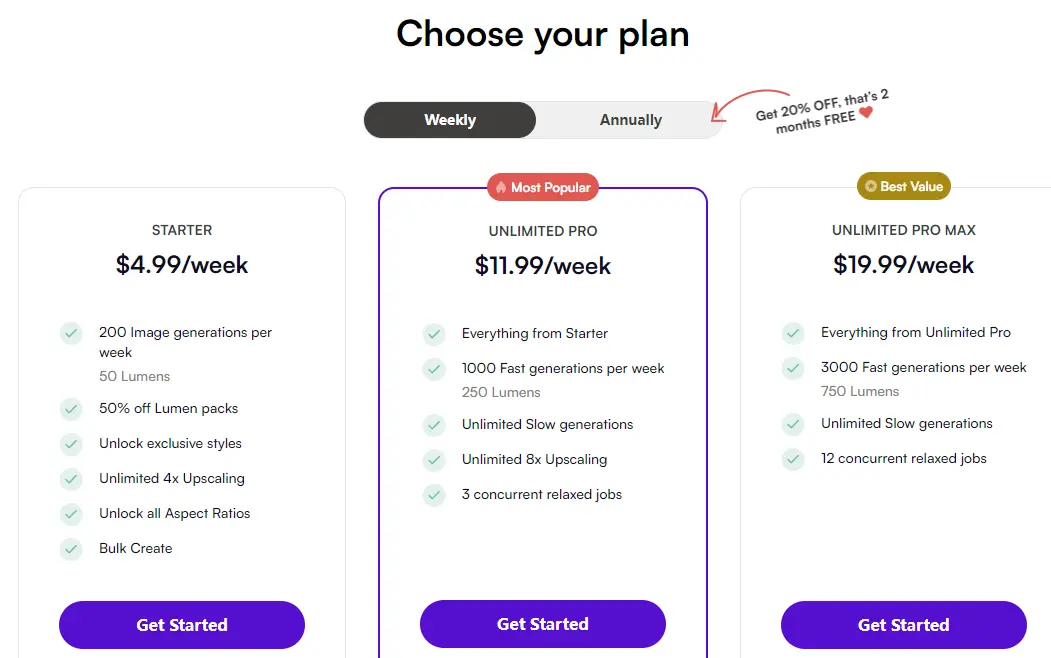Click the Best Value badge
The height and width of the screenshot is (658, 1051).
(904, 186)
